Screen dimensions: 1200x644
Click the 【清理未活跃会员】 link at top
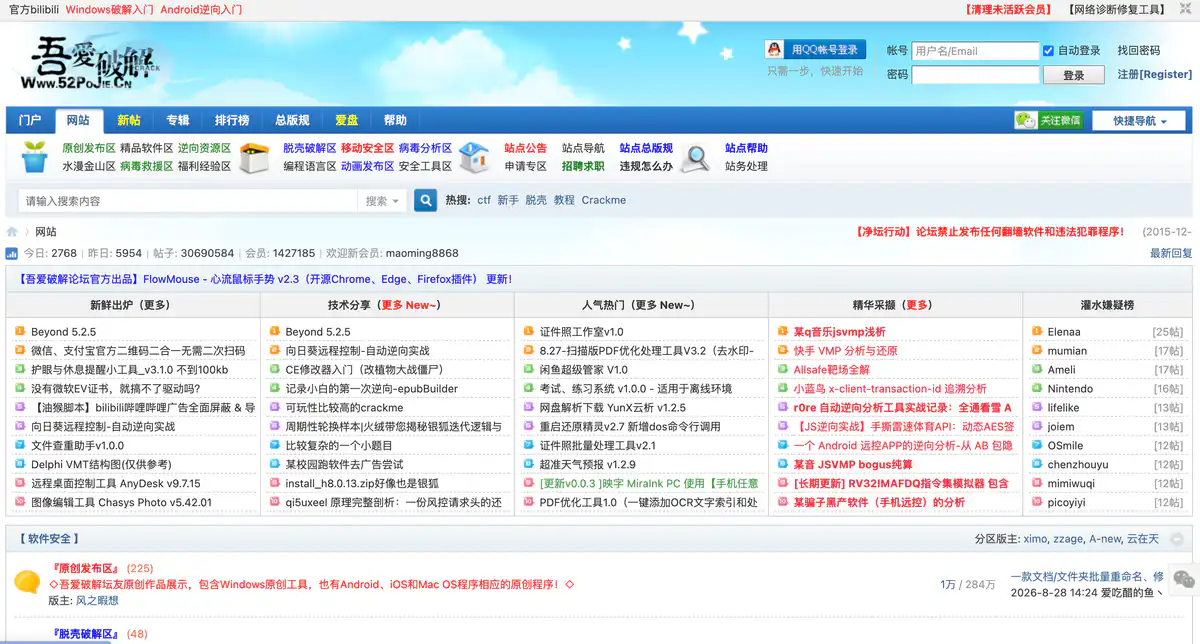[x=1009, y=9]
